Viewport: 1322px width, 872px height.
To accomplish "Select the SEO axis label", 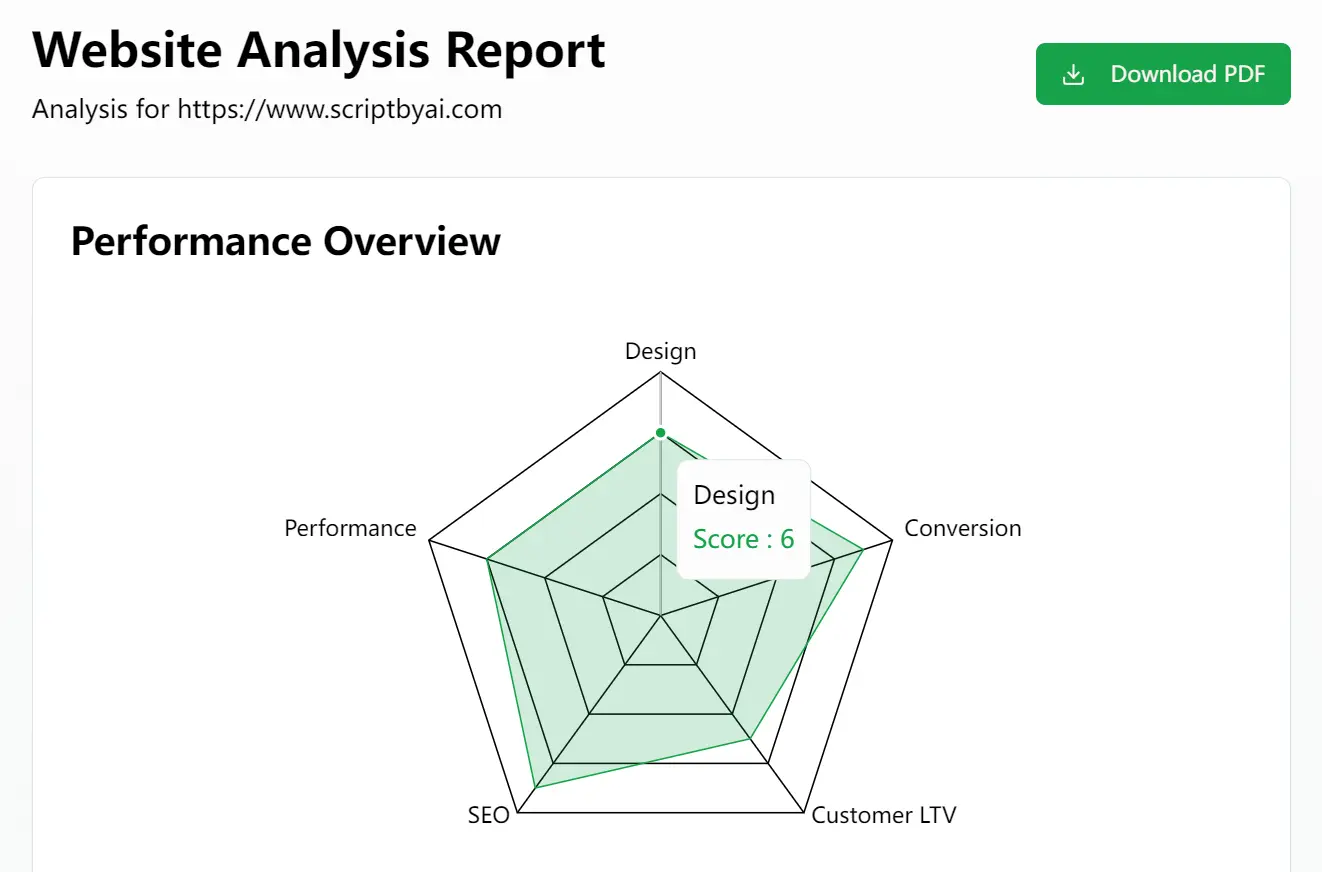I will coord(487,815).
